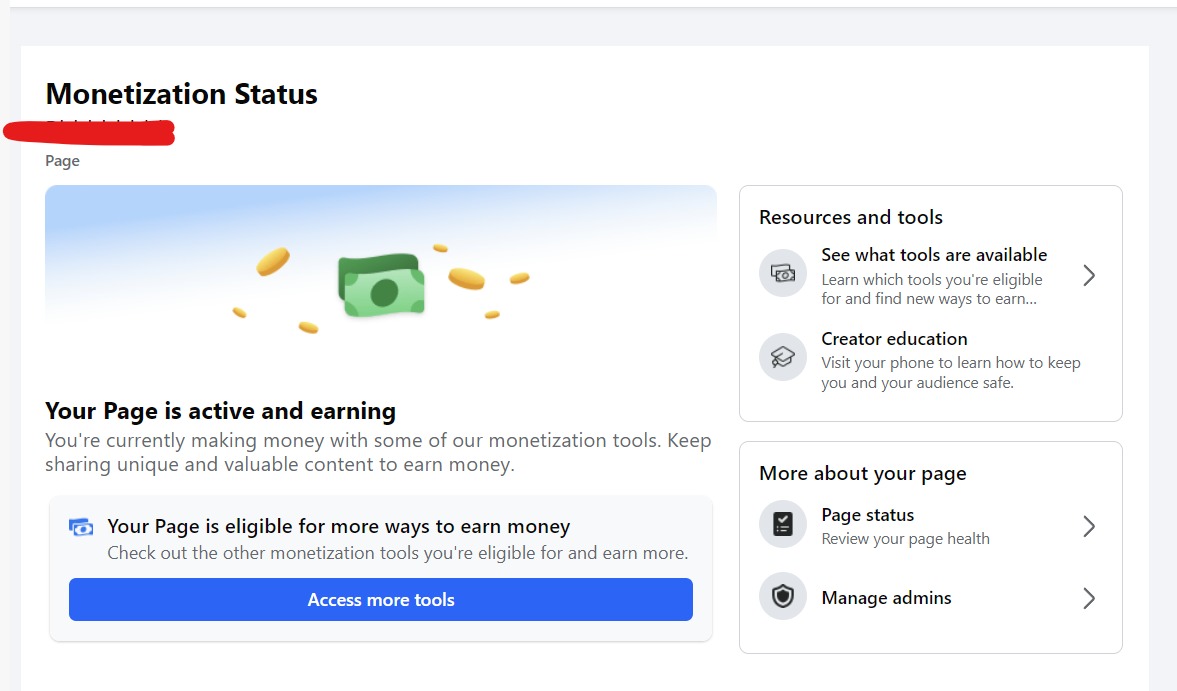The height and width of the screenshot is (691, 1177).
Task: Click the money camera icon beside tools available
Action: 782,273
